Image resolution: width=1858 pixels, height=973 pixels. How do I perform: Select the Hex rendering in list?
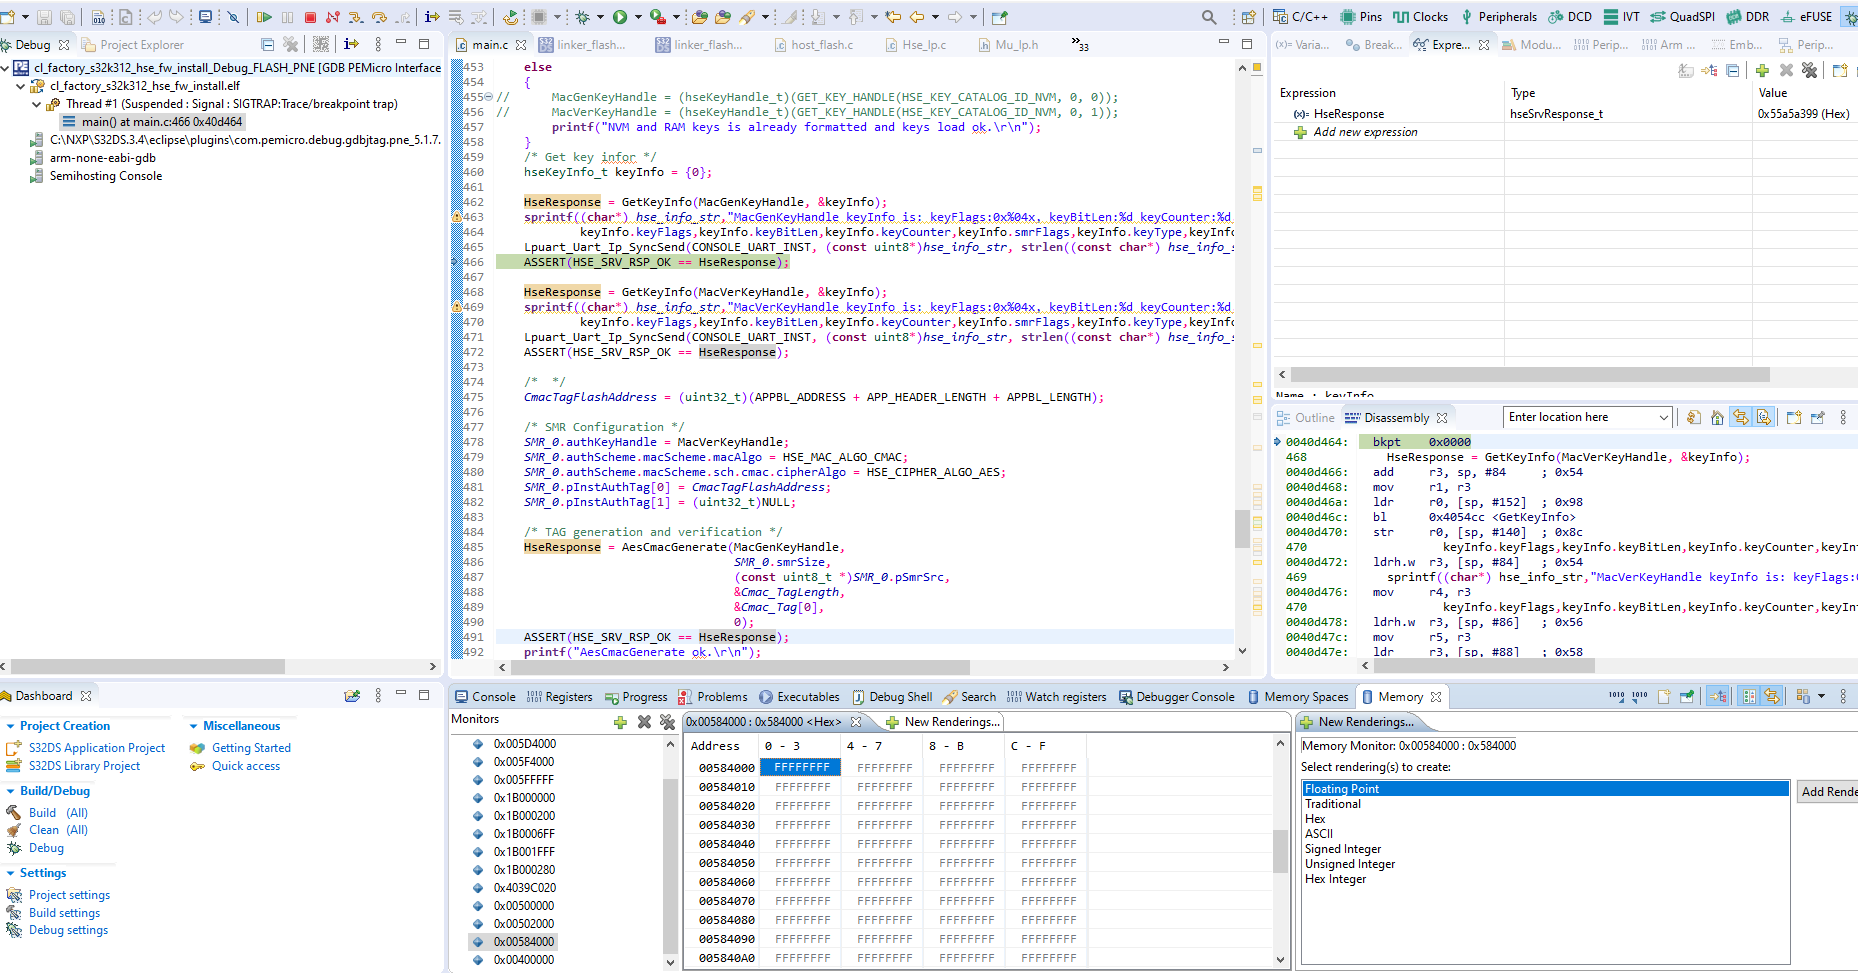(x=1315, y=819)
